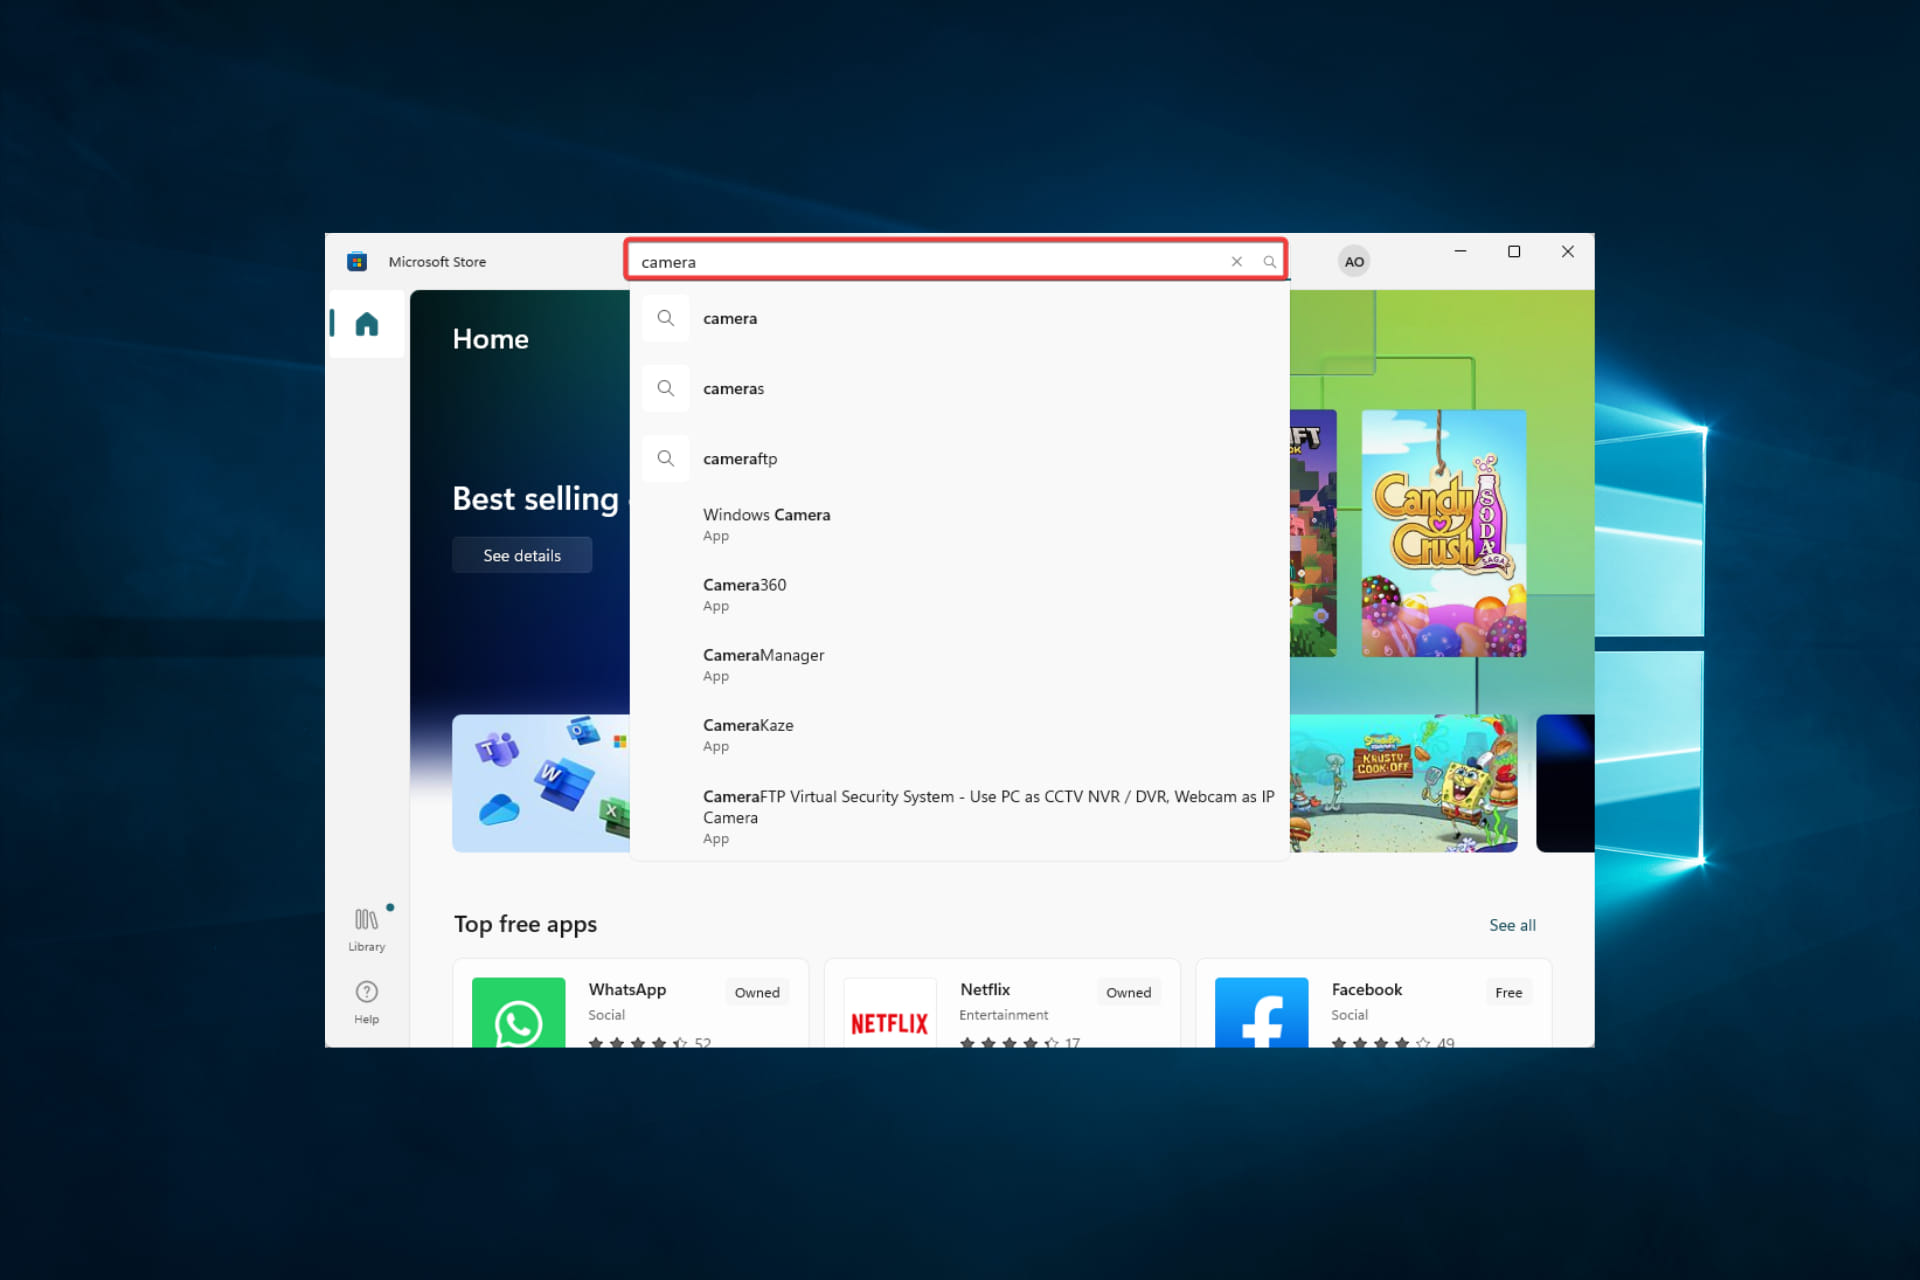
Task: Choose Windows Camera app result
Action: click(960, 525)
